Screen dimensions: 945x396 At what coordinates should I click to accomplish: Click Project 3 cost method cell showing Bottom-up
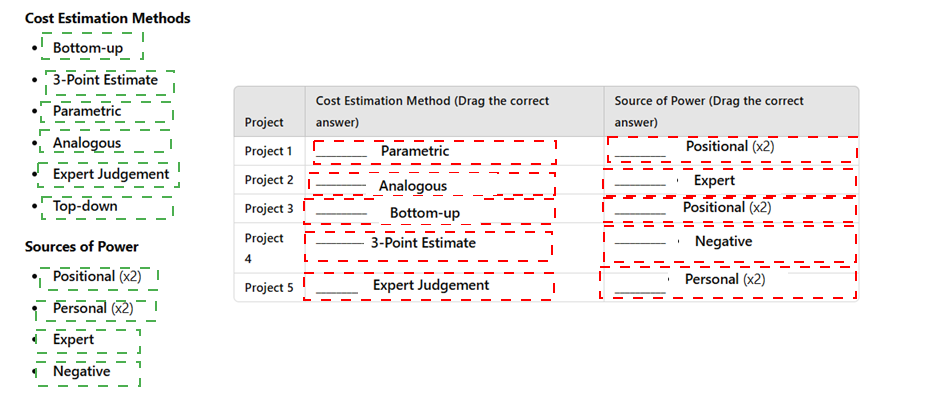[429, 212]
